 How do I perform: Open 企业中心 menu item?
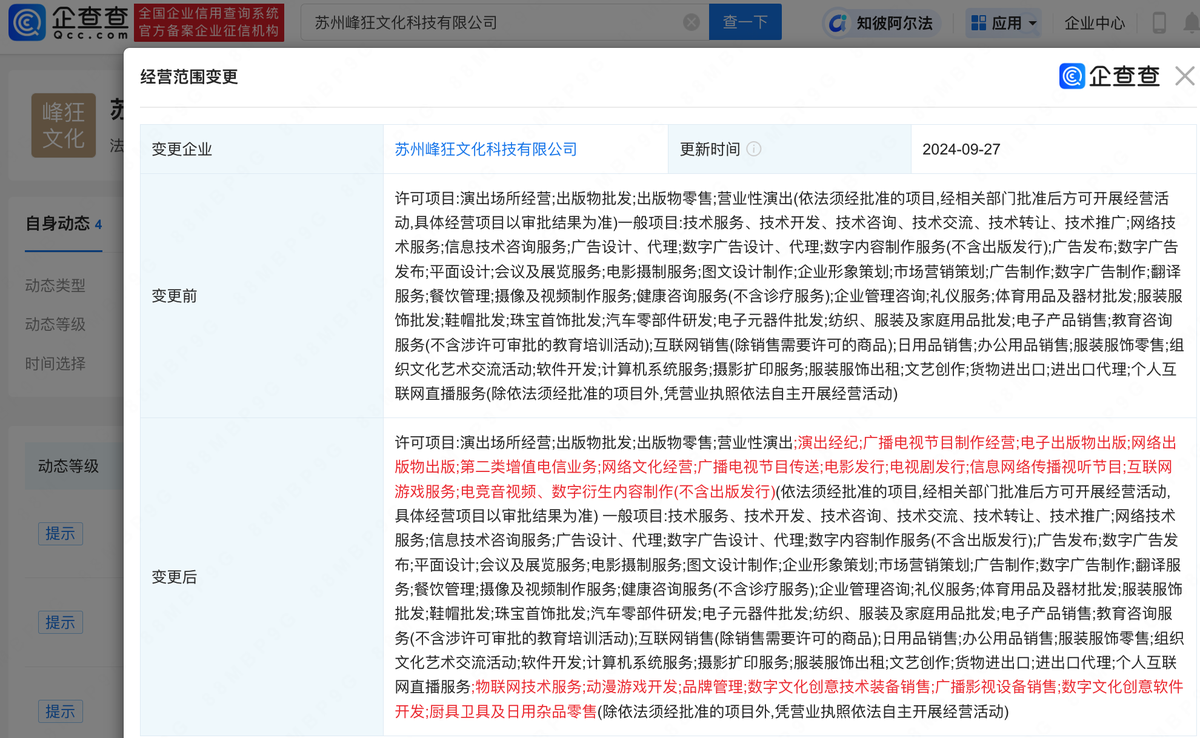click(1094, 22)
